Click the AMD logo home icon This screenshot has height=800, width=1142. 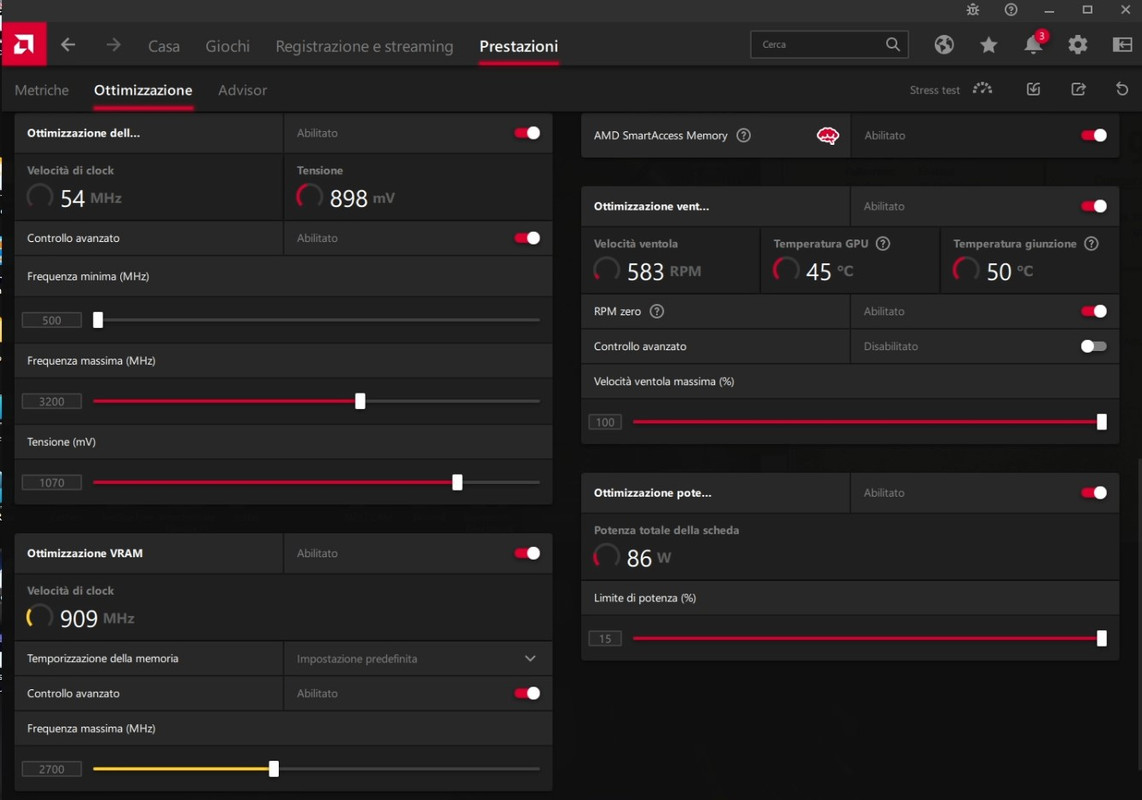tap(24, 44)
